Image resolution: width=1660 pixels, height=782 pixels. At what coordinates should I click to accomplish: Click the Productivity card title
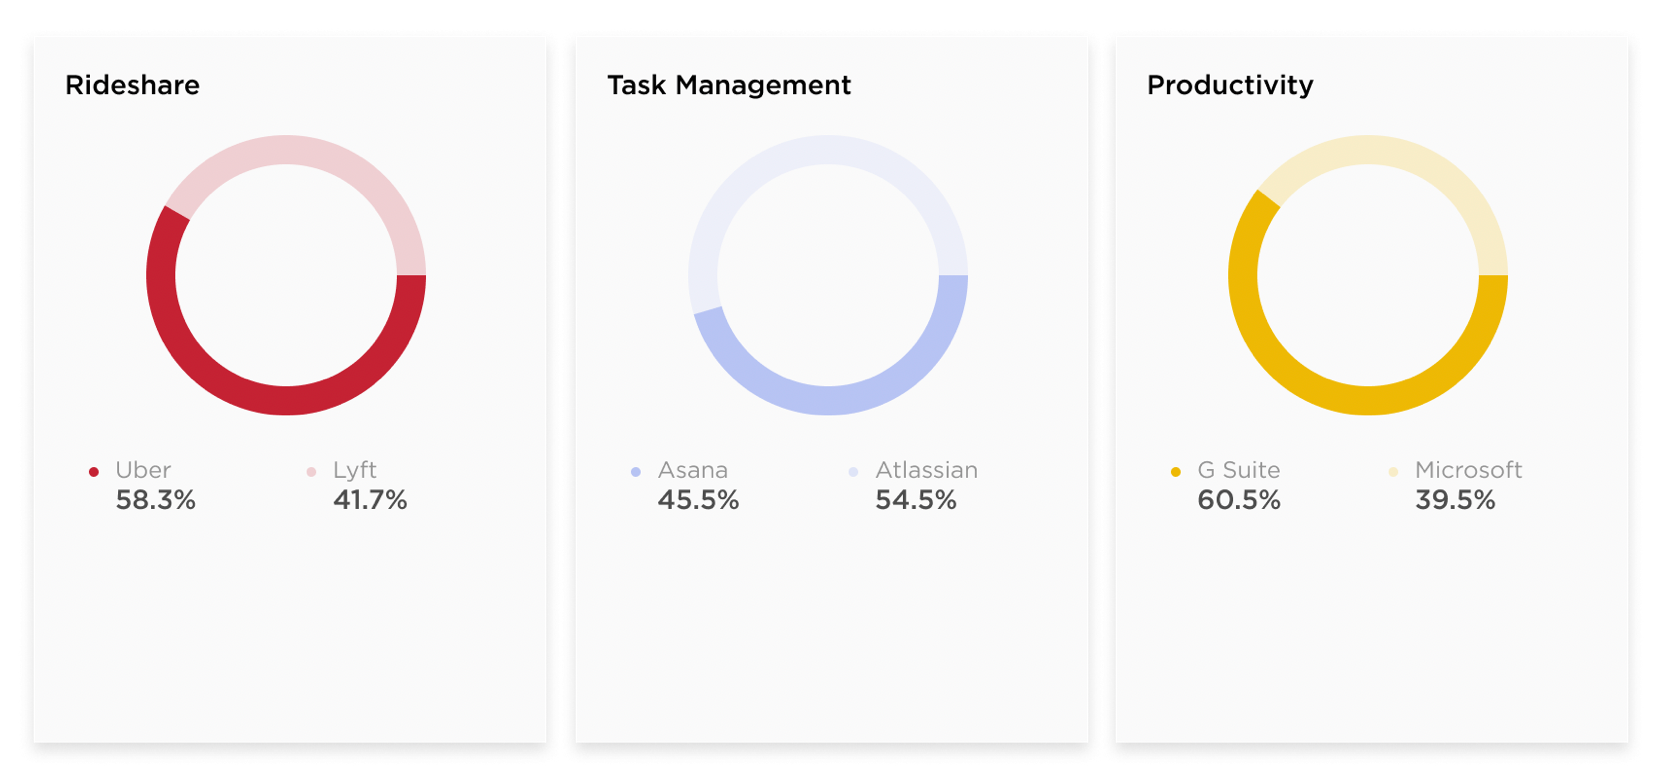(1230, 85)
